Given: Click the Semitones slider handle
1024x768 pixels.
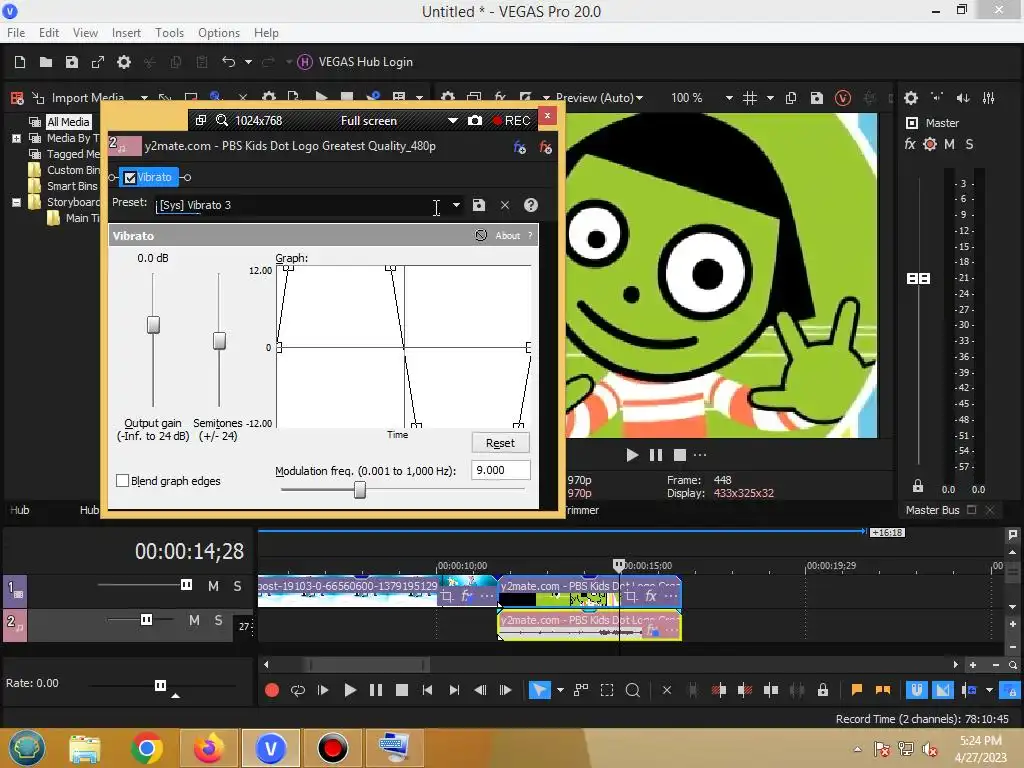Looking at the screenshot, I should pyautogui.click(x=219, y=340).
